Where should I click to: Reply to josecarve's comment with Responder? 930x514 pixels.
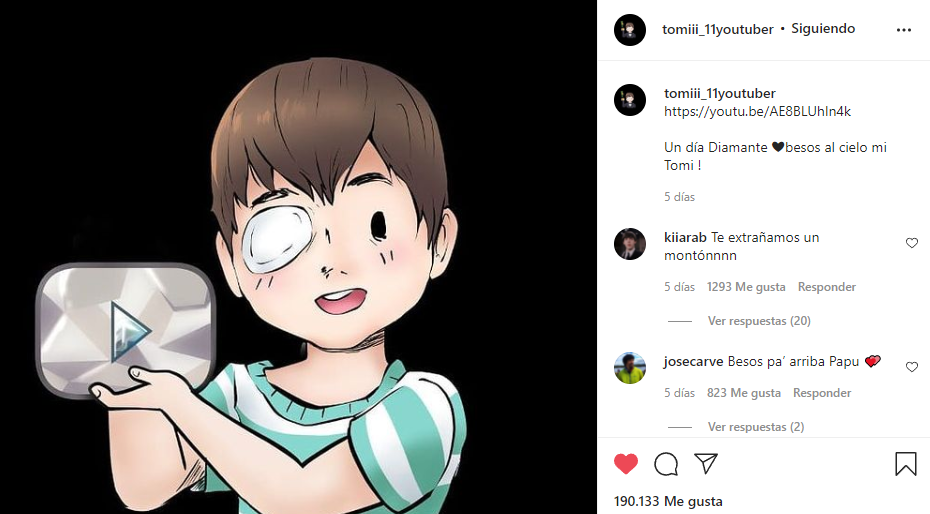(x=822, y=393)
